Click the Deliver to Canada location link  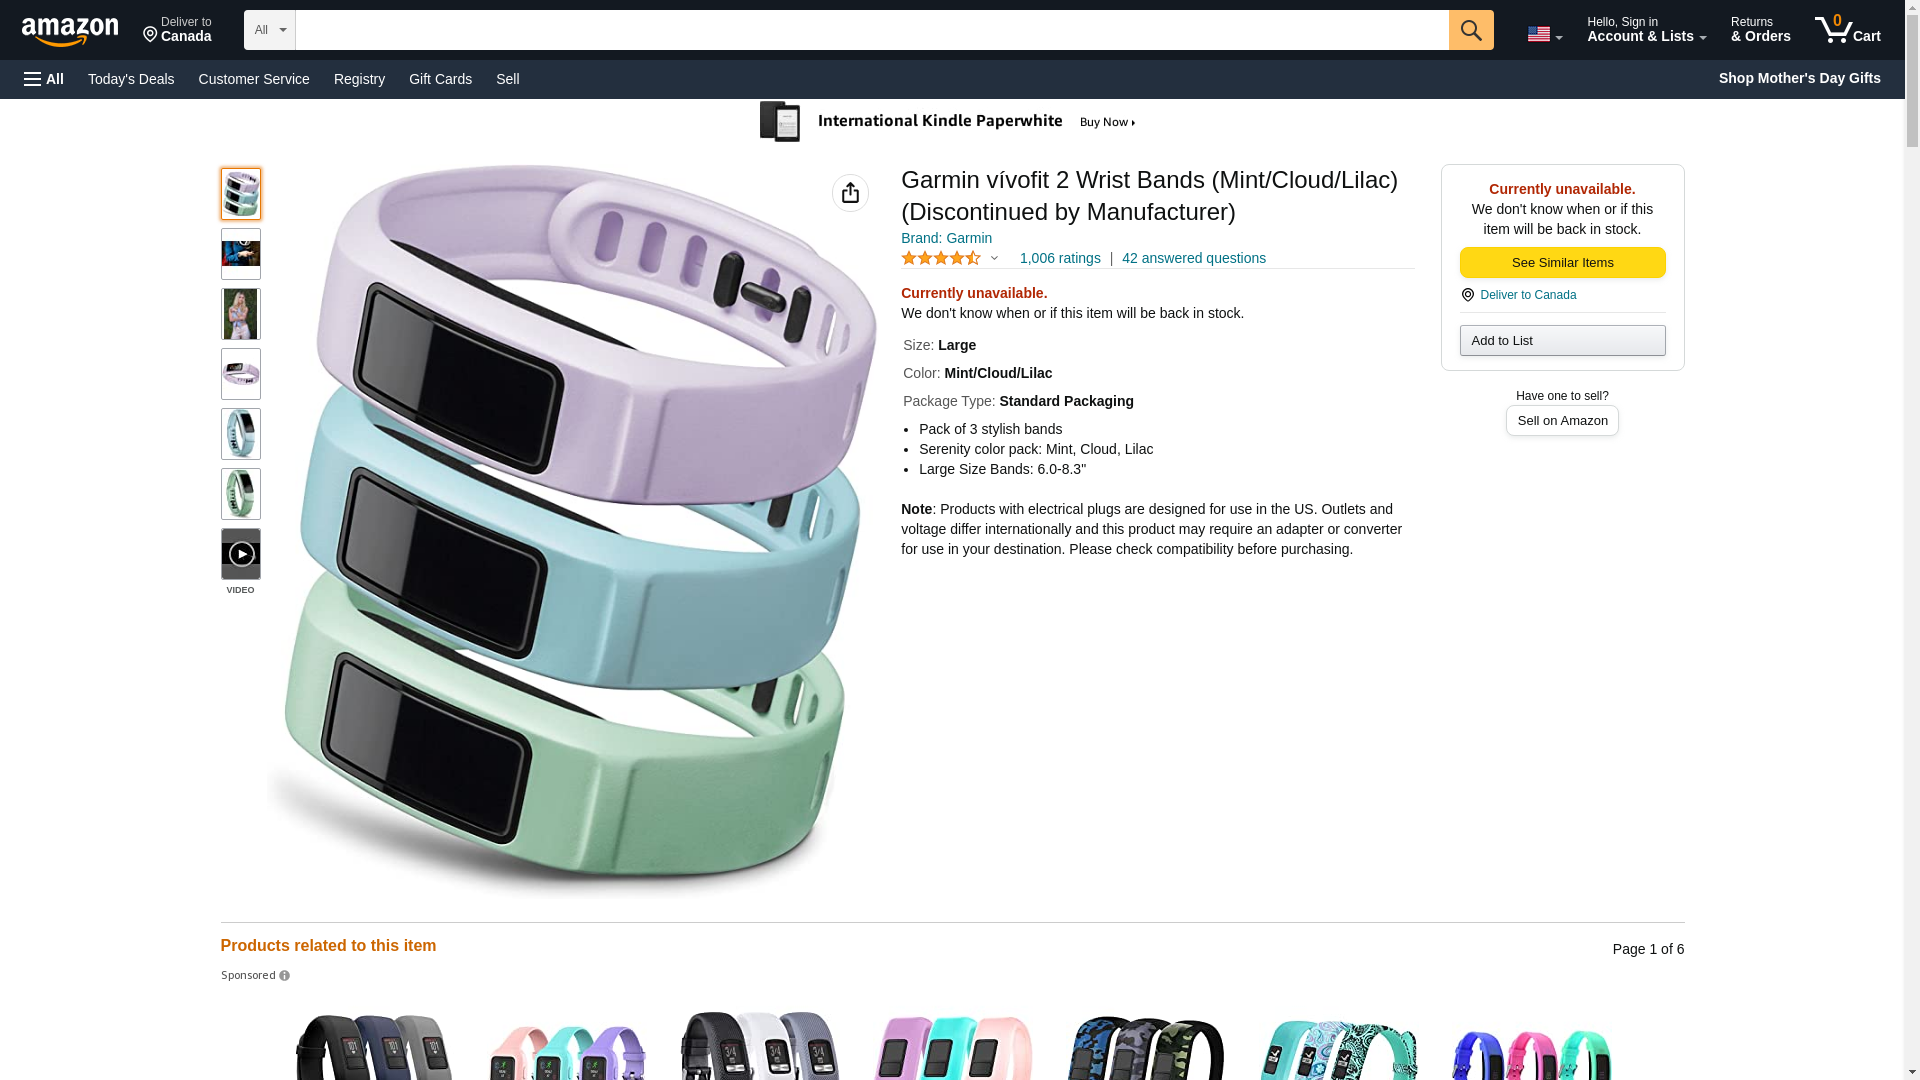click(1527, 295)
